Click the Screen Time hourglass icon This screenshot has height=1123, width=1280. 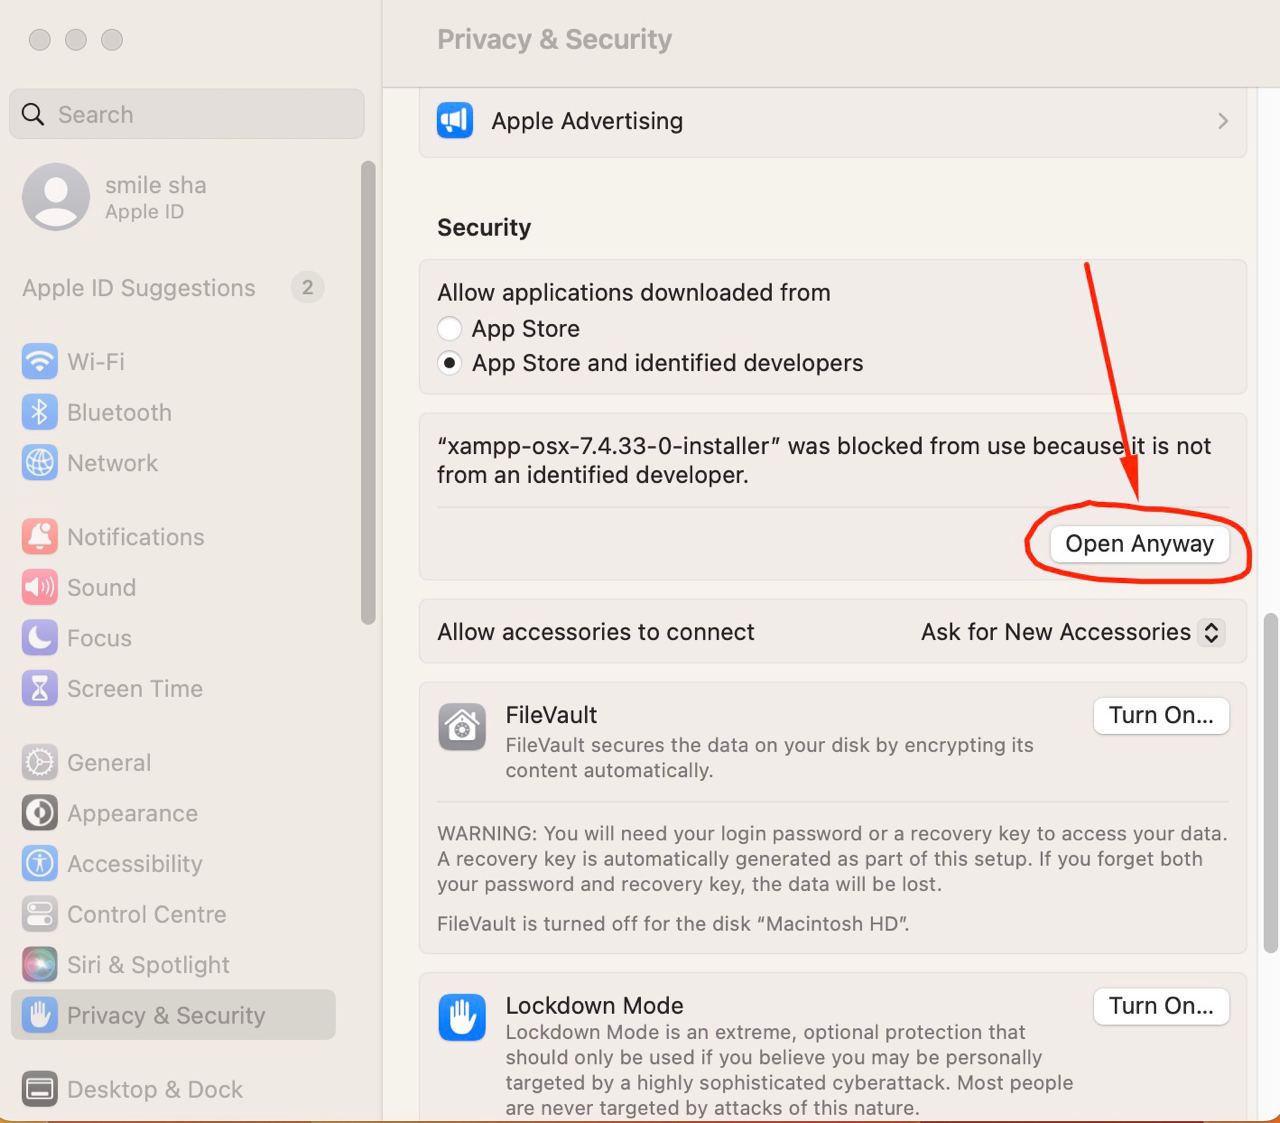pos(40,688)
